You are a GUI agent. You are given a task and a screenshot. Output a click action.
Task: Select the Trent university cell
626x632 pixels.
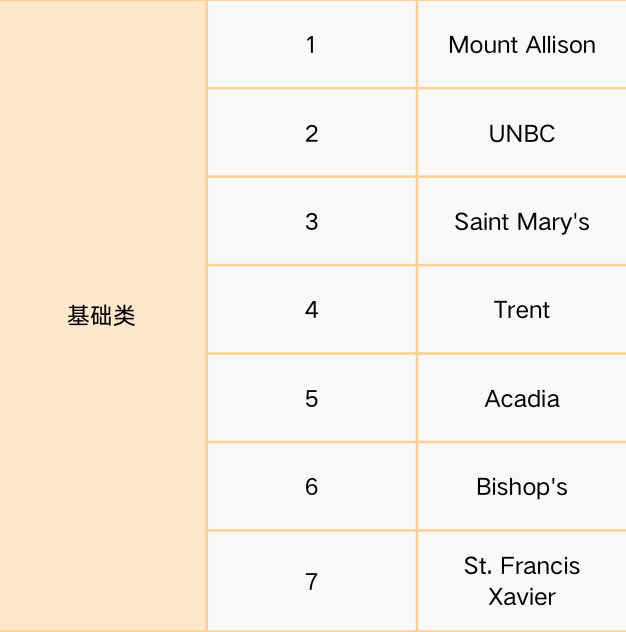click(x=522, y=310)
